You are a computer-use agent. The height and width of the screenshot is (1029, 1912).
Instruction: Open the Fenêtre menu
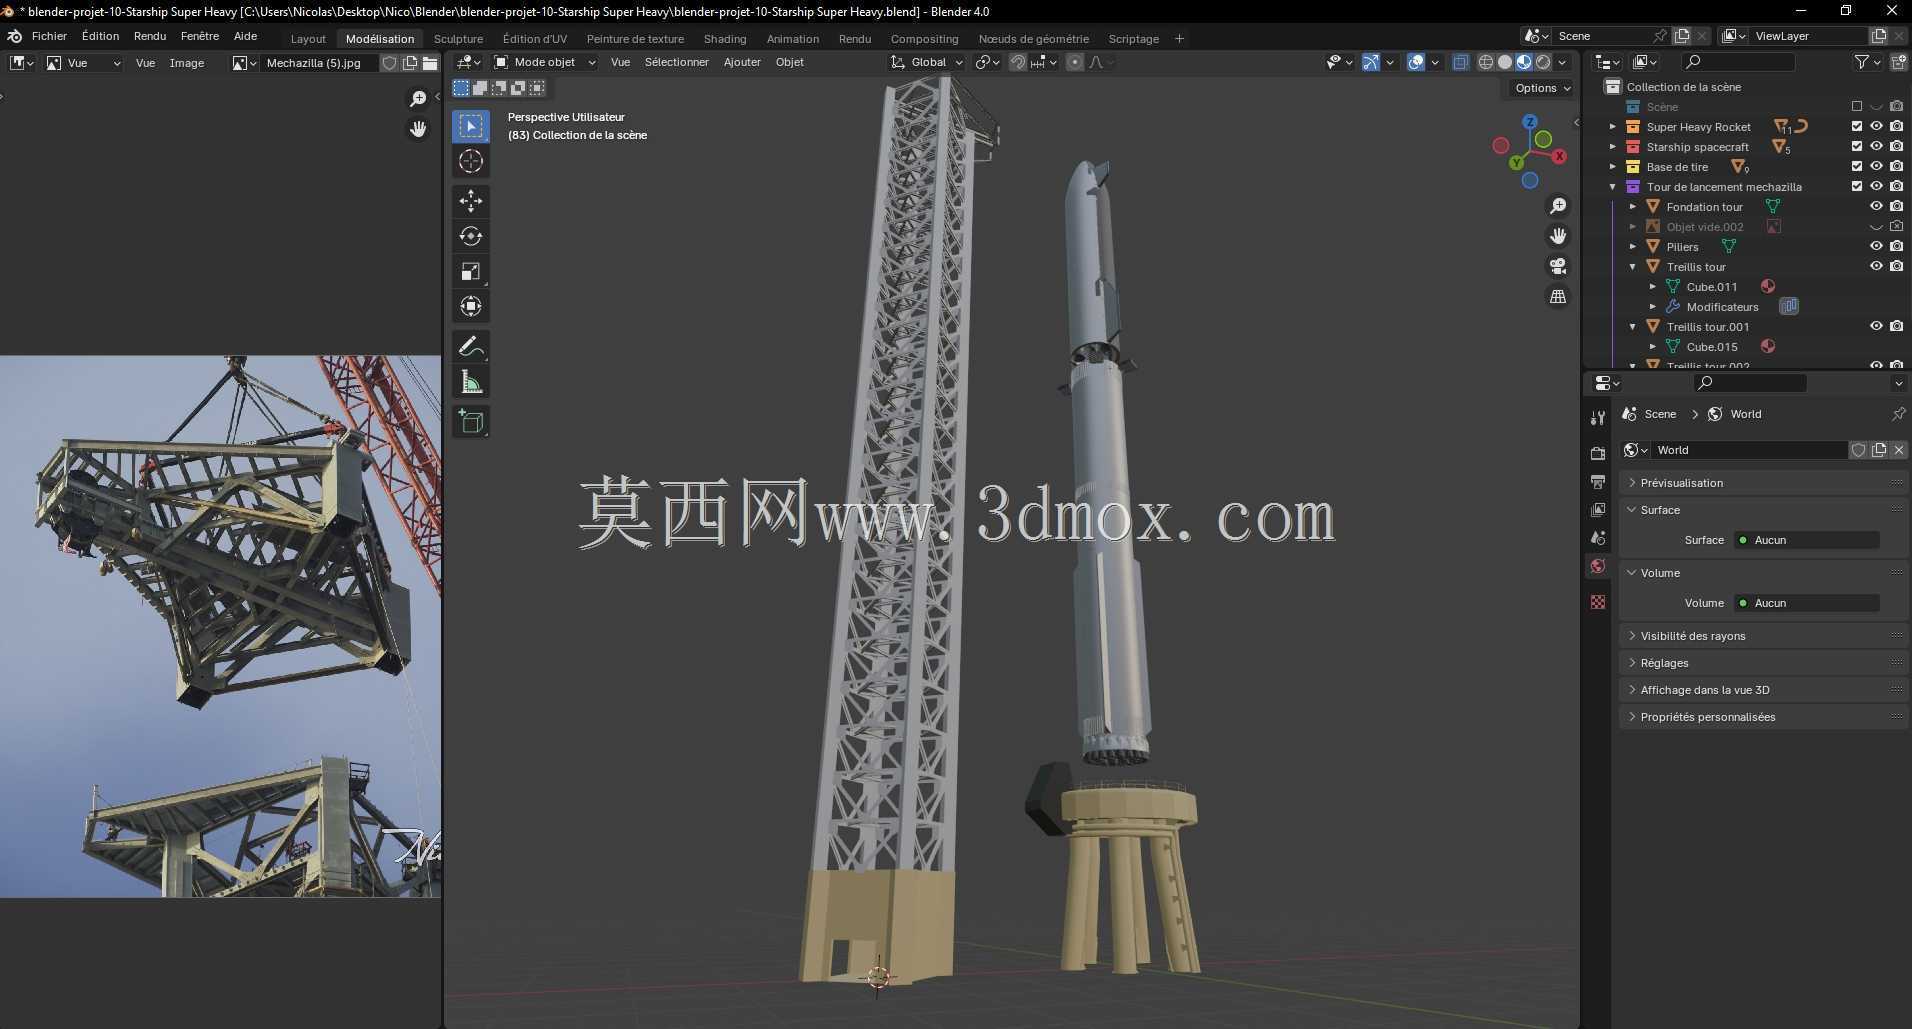tap(200, 36)
